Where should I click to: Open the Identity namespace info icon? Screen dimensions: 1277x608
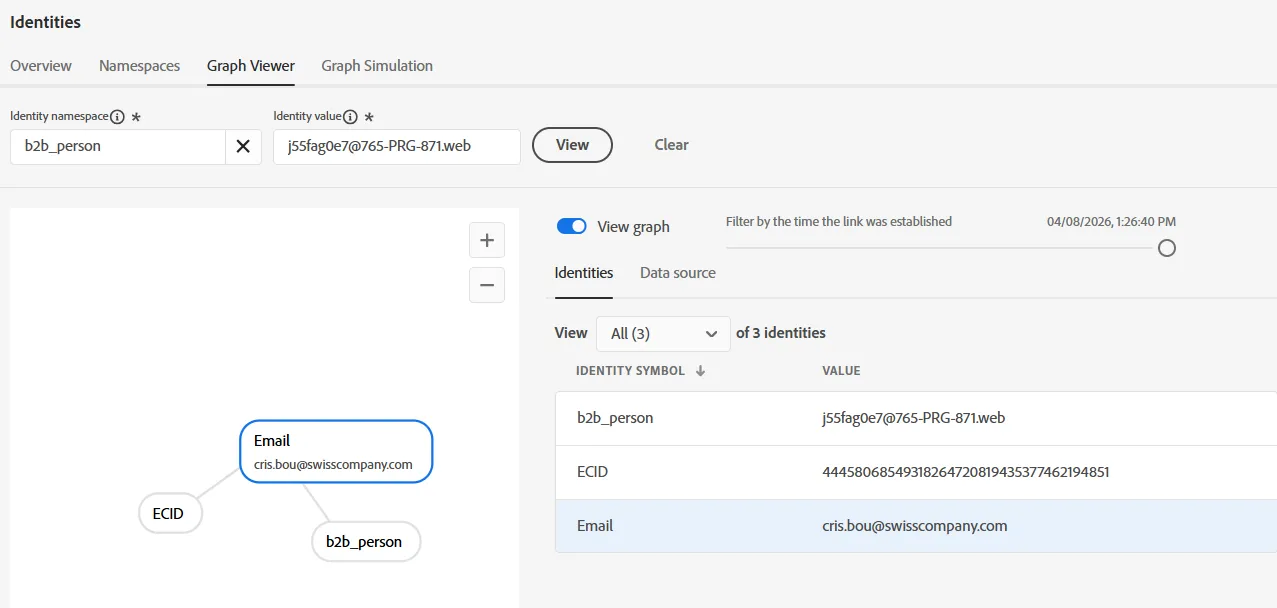coord(117,117)
